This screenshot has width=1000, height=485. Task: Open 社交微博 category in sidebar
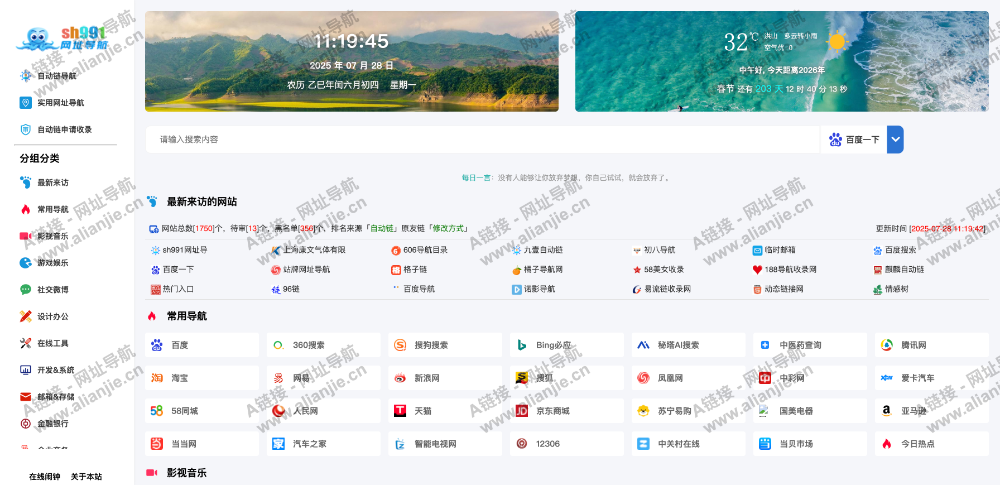coord(52,290)
